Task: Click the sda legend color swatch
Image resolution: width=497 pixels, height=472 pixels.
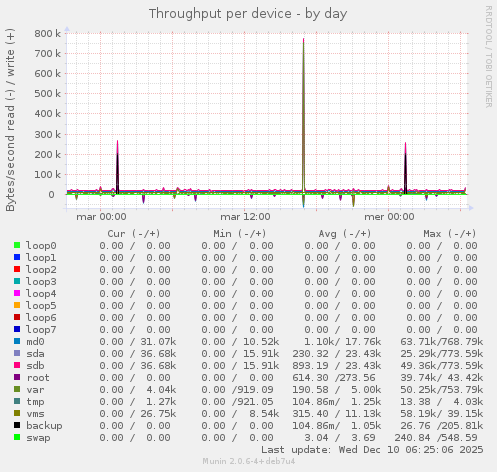Action: pyautogui.click(x=17, y=353)
